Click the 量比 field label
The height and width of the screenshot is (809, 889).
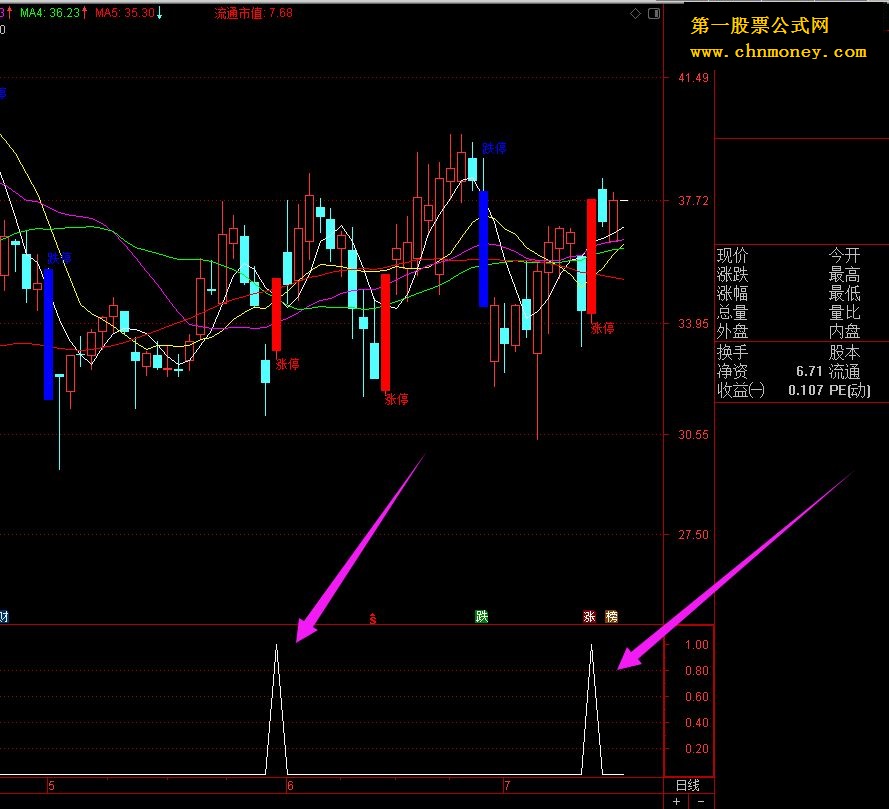coord(844,312)
